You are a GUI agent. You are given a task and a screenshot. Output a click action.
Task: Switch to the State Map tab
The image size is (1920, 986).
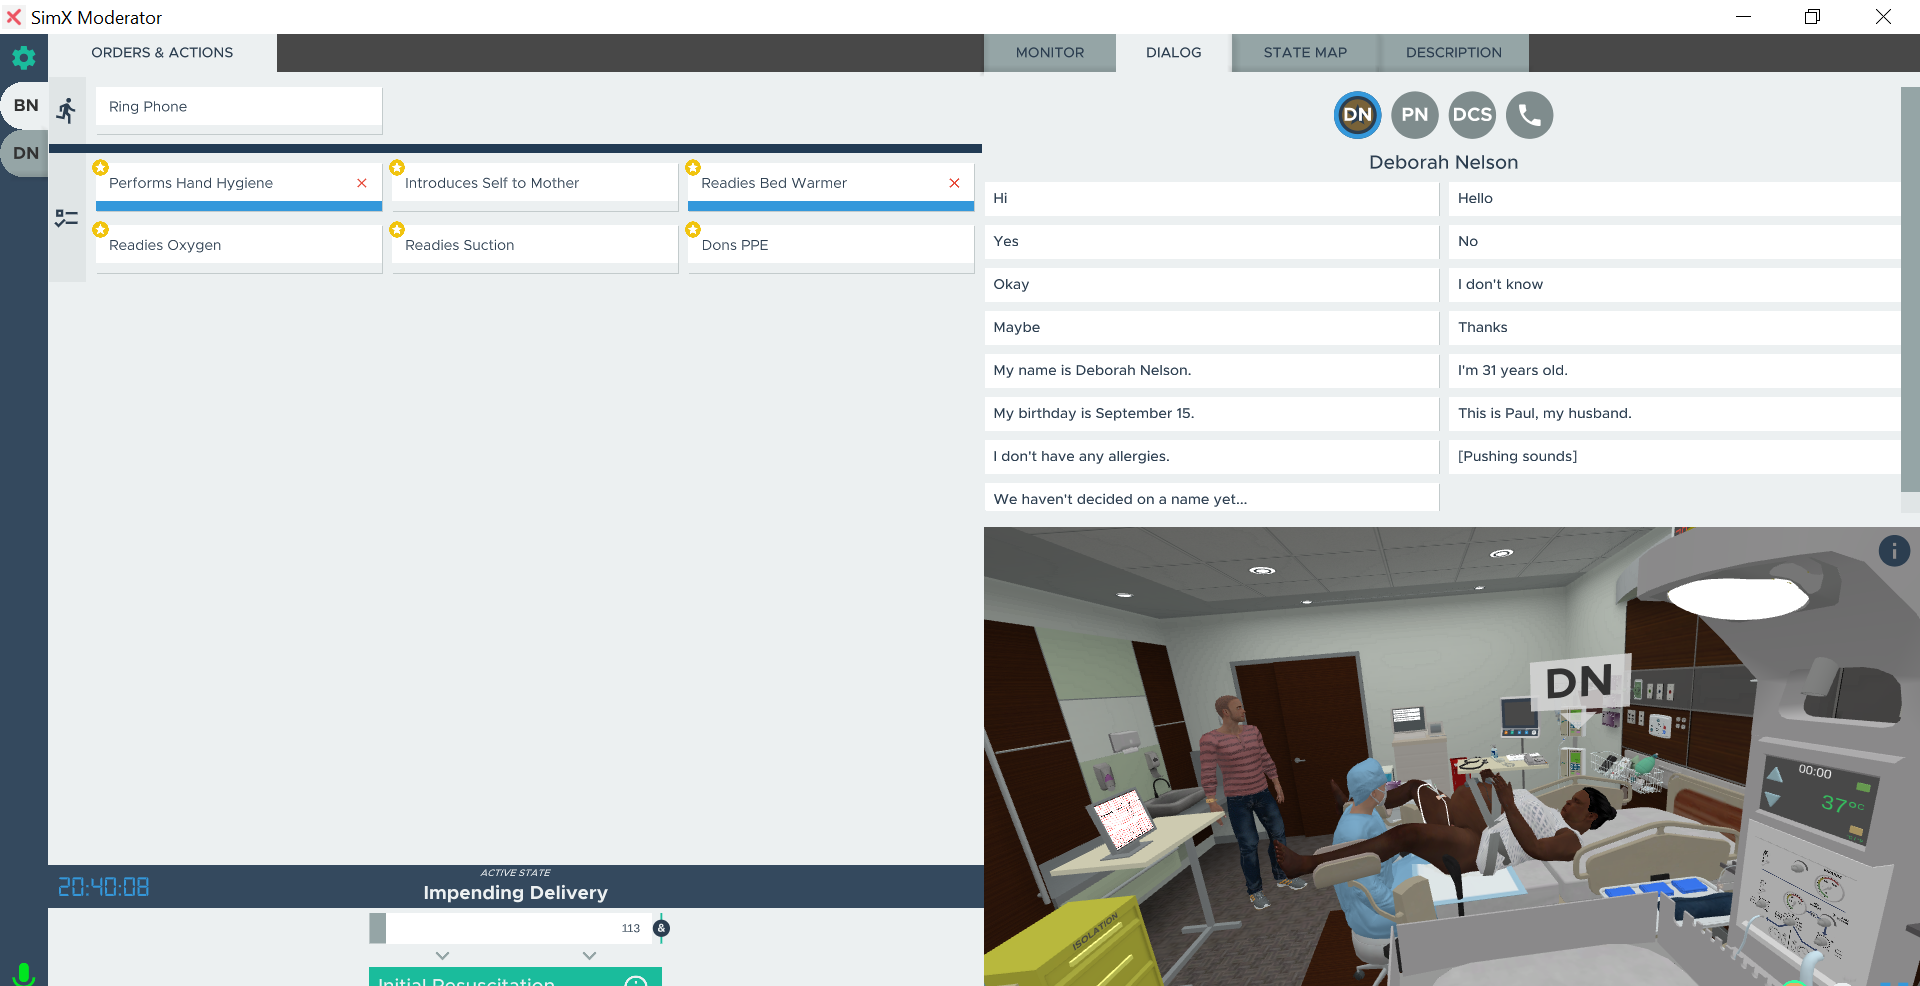tap(1304, 53)
